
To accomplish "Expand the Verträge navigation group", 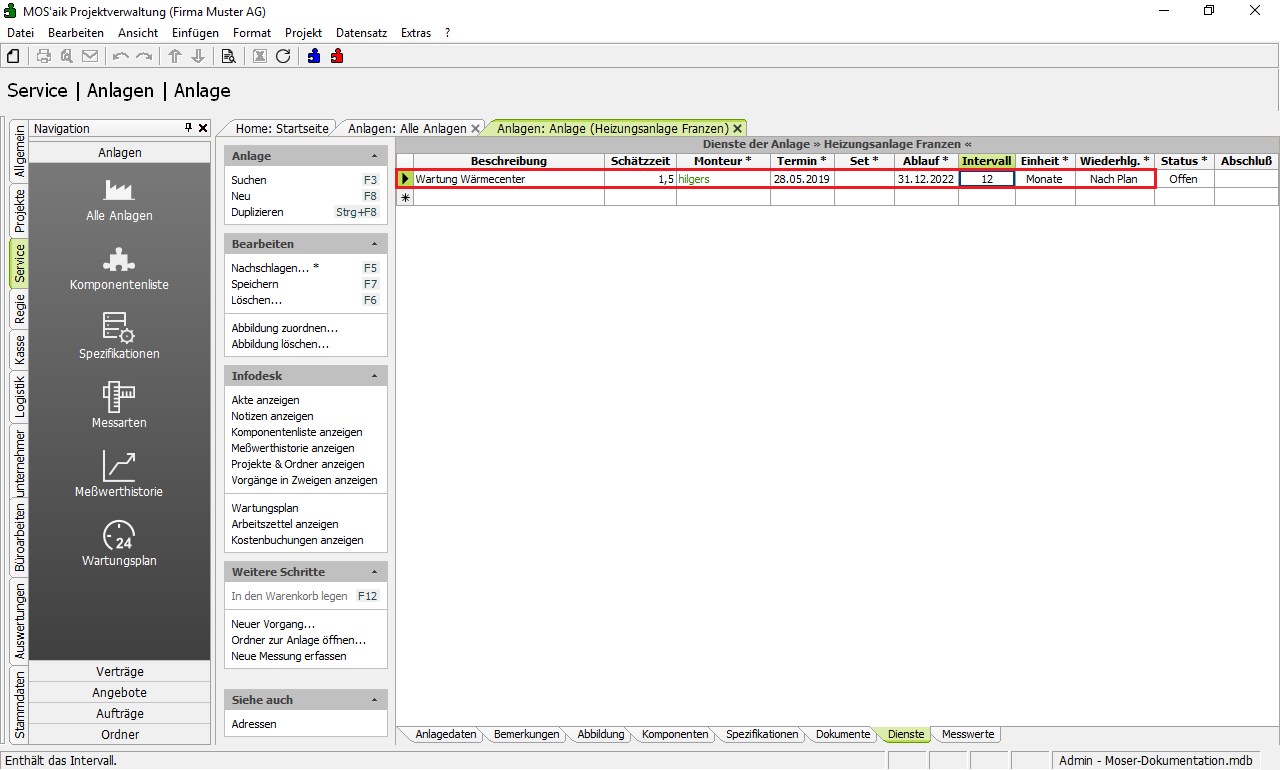I will coord(119,671).
